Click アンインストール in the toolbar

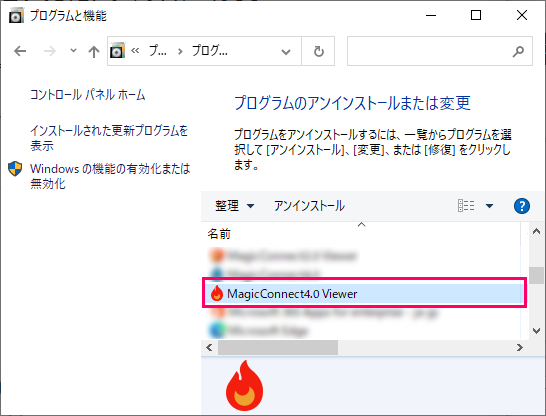click(309, 206)
